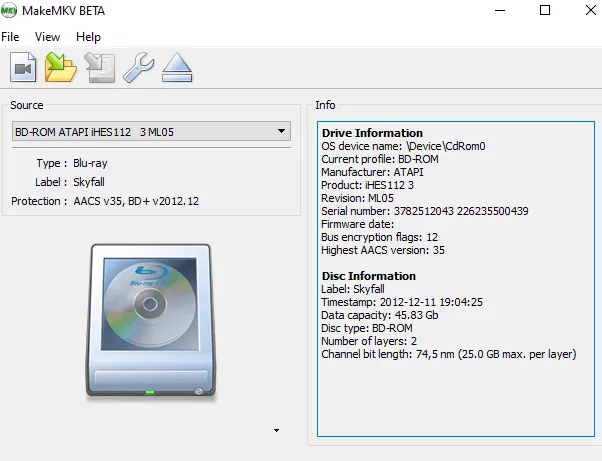Click the 'Label: Skyfall' line in Info
Image resolution: width=602 pixels, height=461 pixels.
[353, 289]
